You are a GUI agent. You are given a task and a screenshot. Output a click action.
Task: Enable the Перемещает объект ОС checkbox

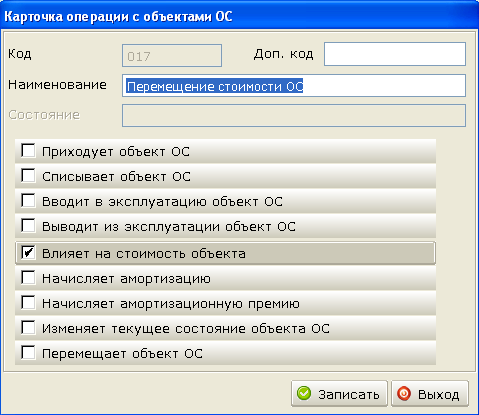pos(28,353)
